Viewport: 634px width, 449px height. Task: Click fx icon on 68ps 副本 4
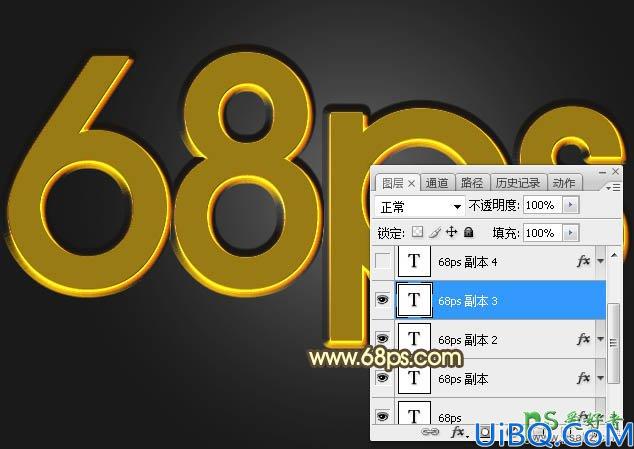[x=583, y=261]
